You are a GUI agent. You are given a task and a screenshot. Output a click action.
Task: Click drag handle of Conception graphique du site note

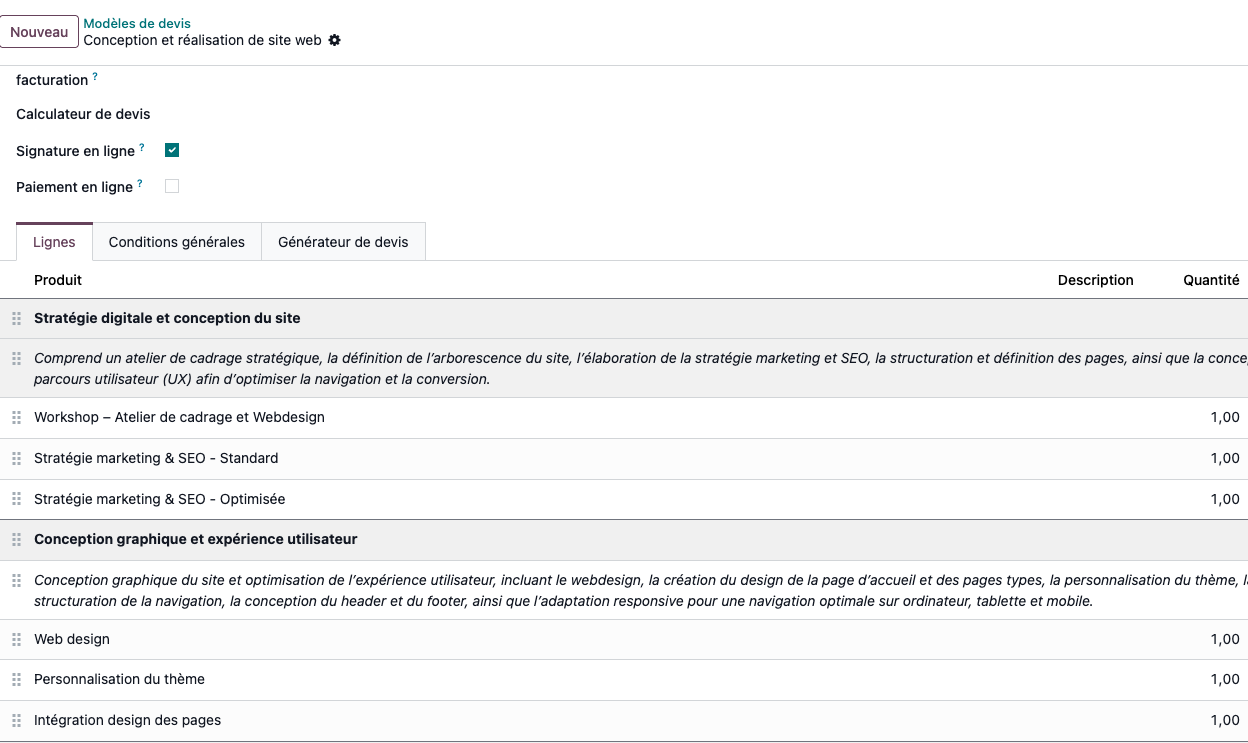(16, 580)
